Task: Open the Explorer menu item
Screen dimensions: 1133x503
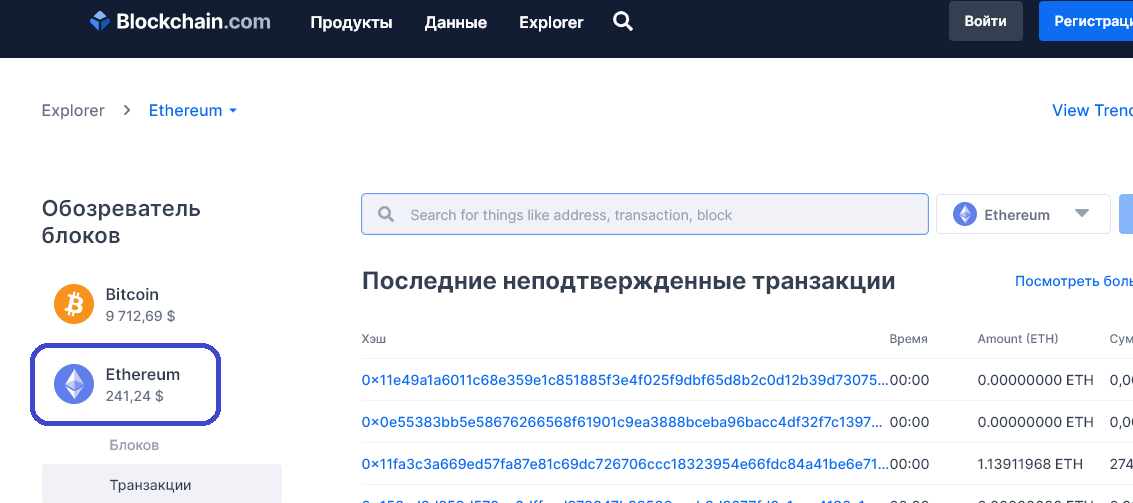Action: (551, 22)
